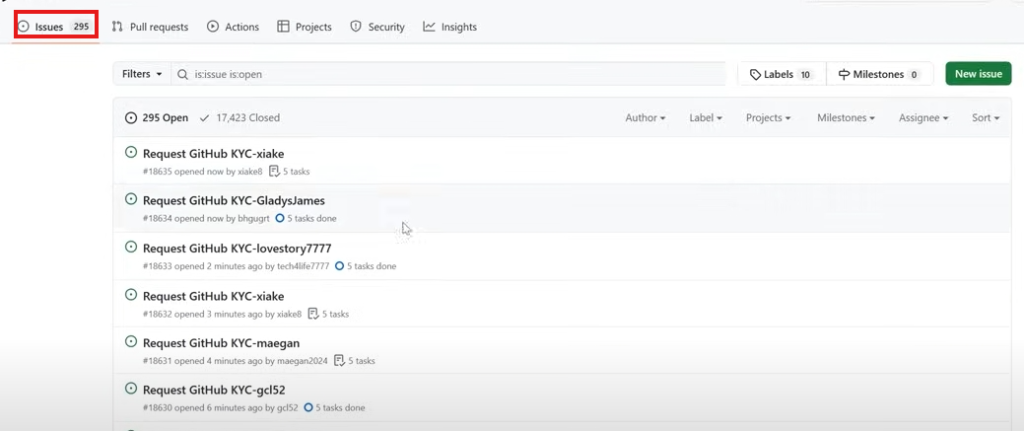1024x431 pixels.
Task: Open the Actions tab
Action: click(233, 27)
